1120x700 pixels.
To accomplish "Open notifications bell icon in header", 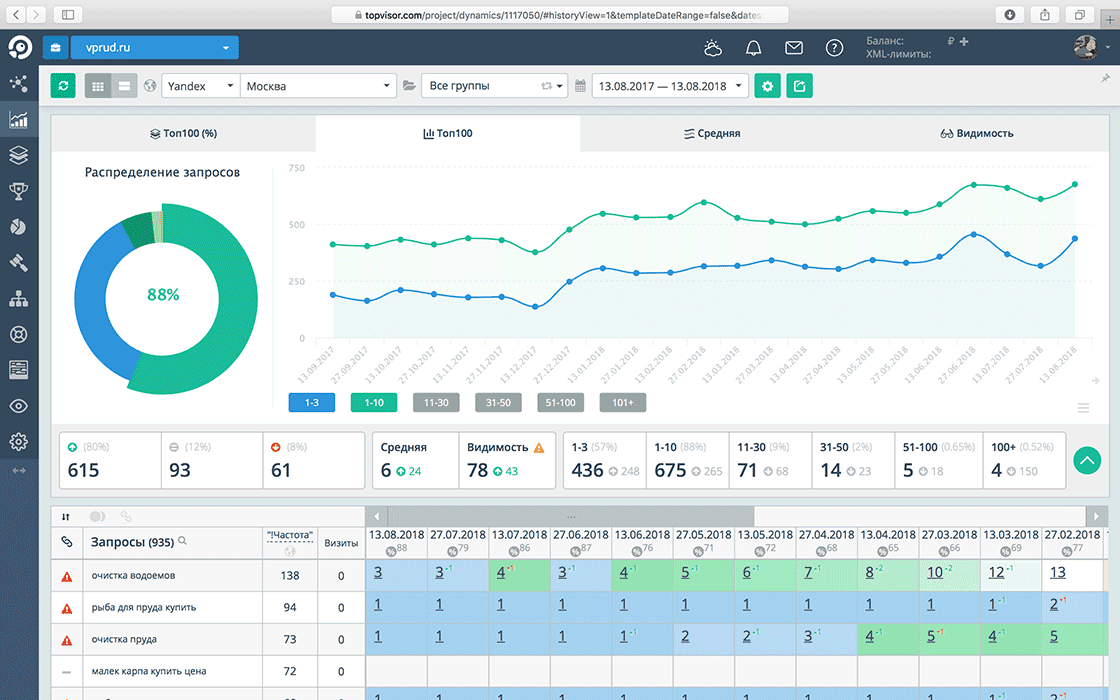I will click(x=753, y=48).
